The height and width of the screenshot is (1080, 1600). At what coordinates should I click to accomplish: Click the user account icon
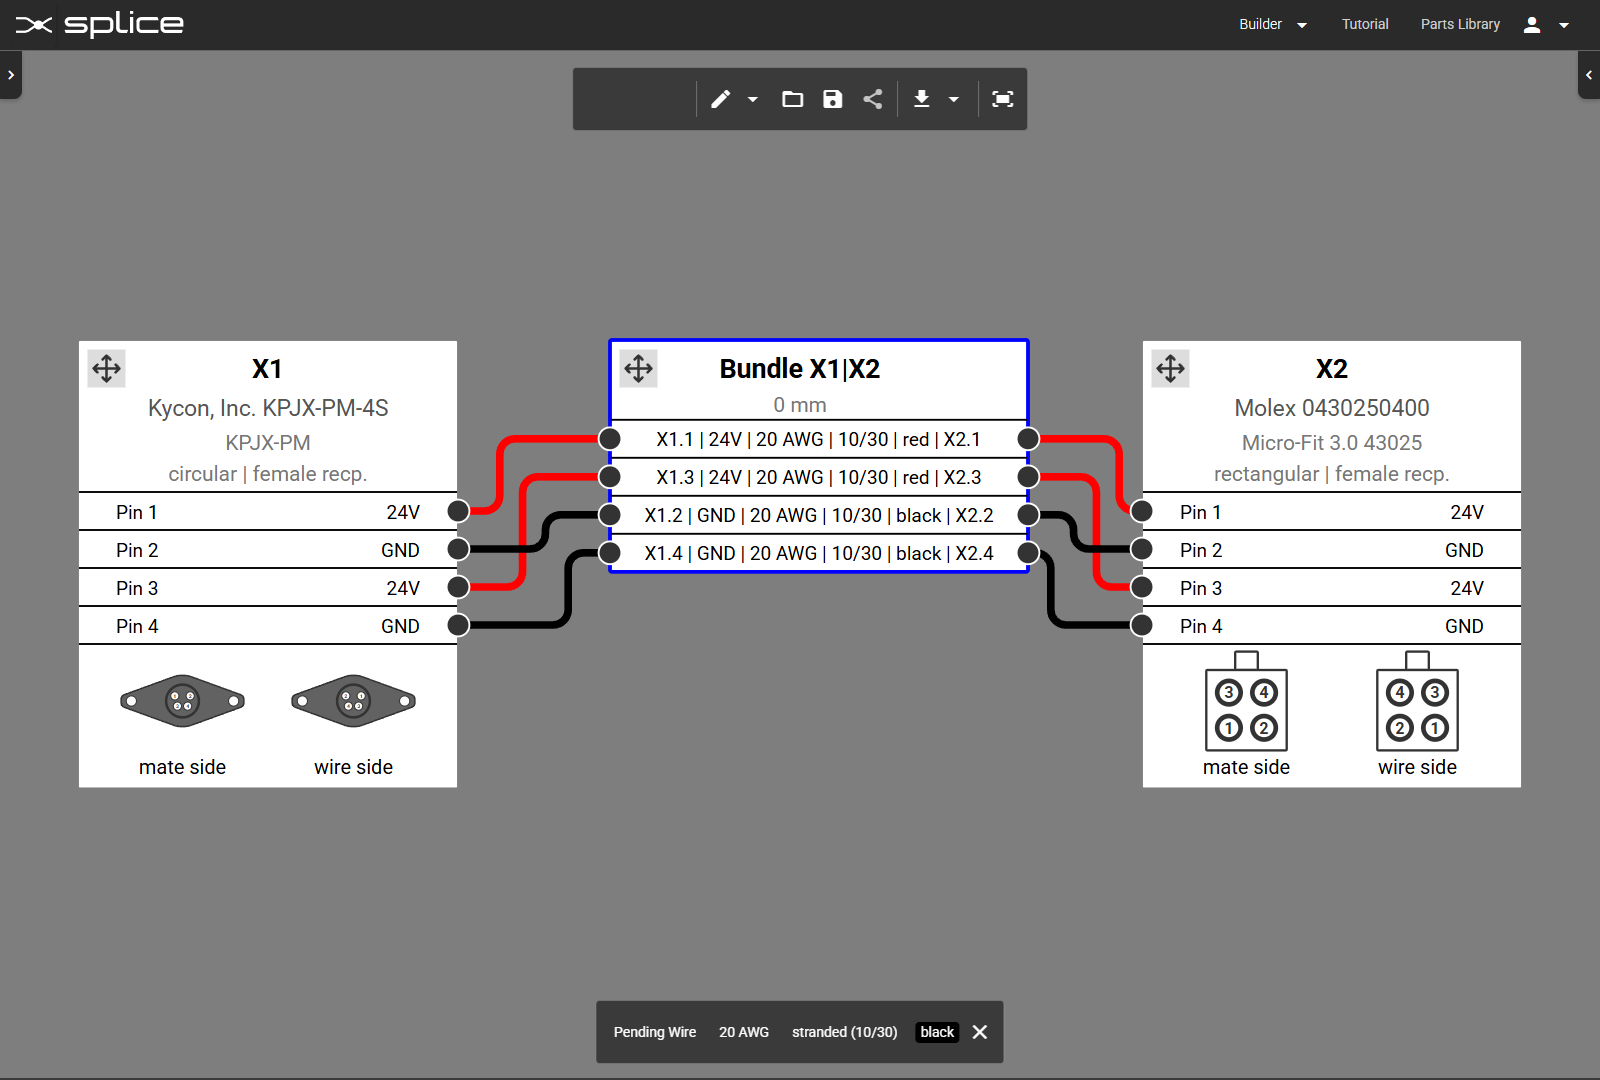coord(1531,24)
